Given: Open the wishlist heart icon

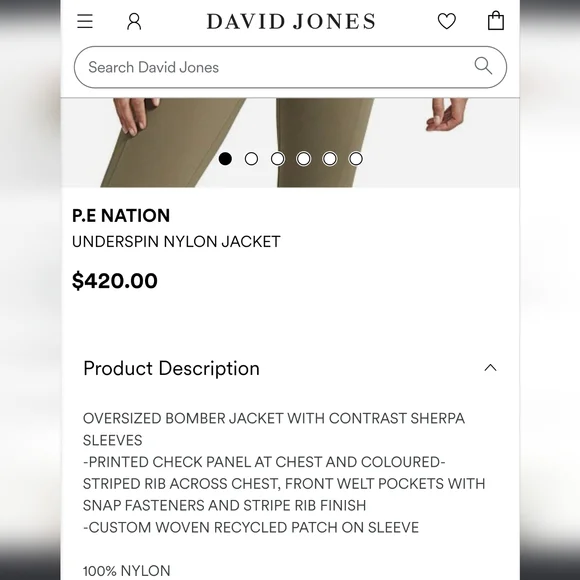Looking at the screenshot, I should click(447, 21).
